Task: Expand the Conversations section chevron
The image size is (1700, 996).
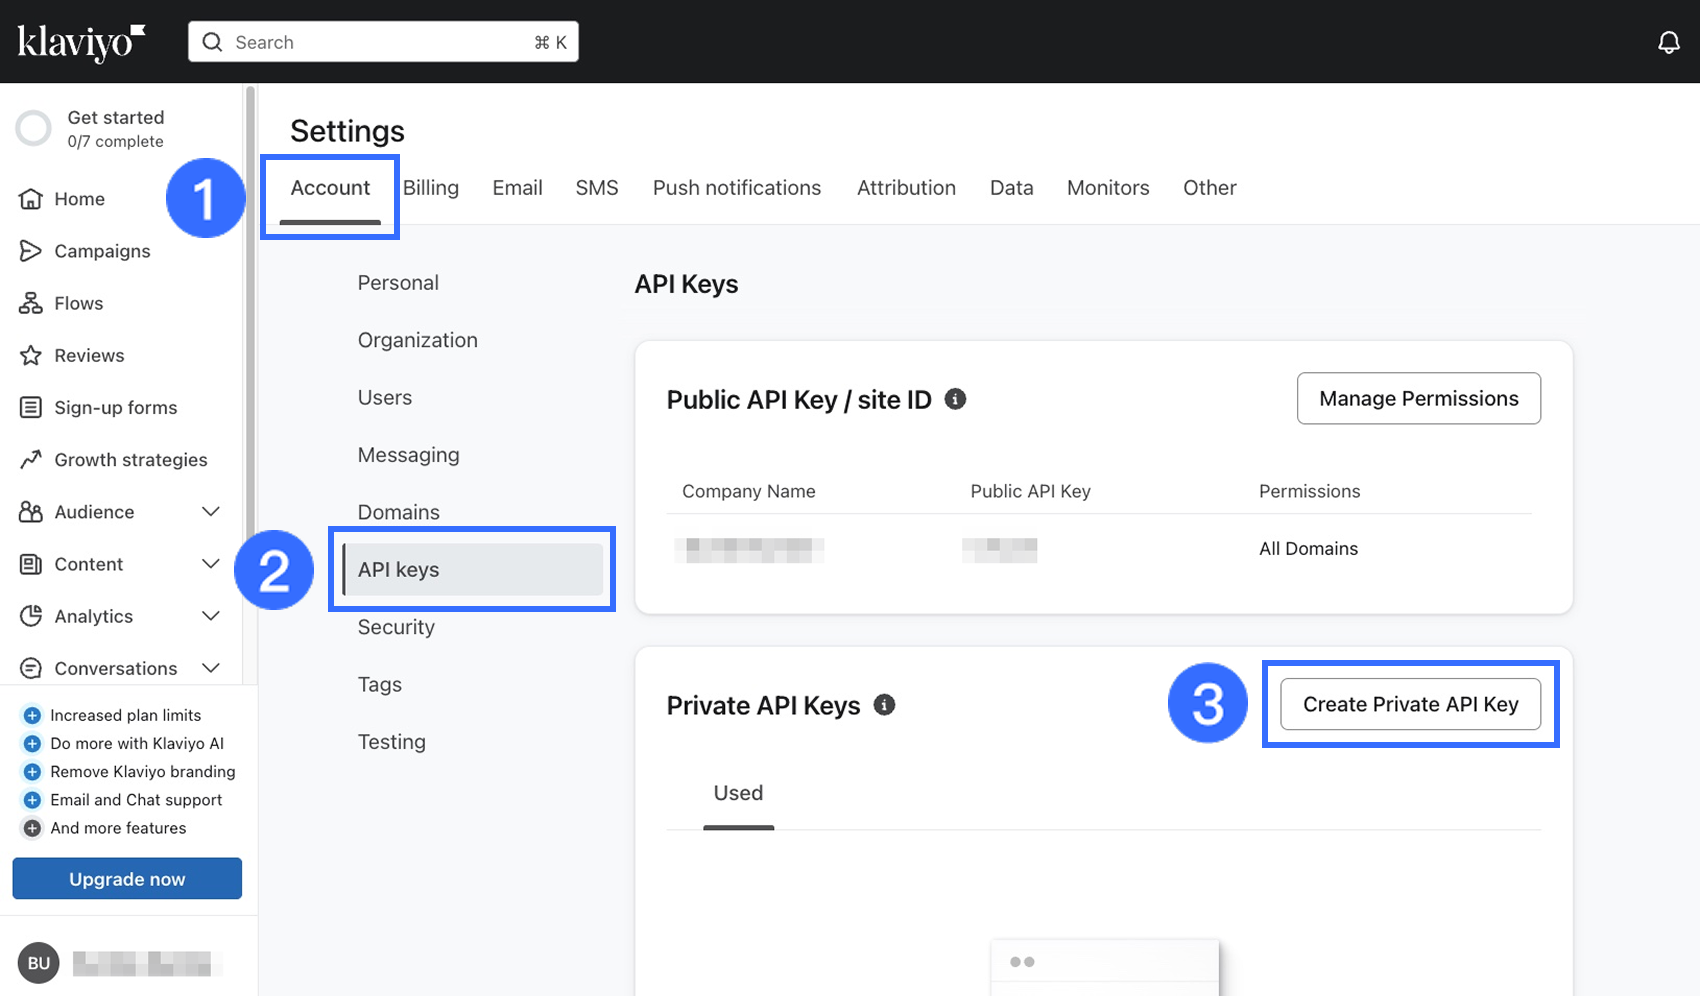Action: click(x=211, y=668)
